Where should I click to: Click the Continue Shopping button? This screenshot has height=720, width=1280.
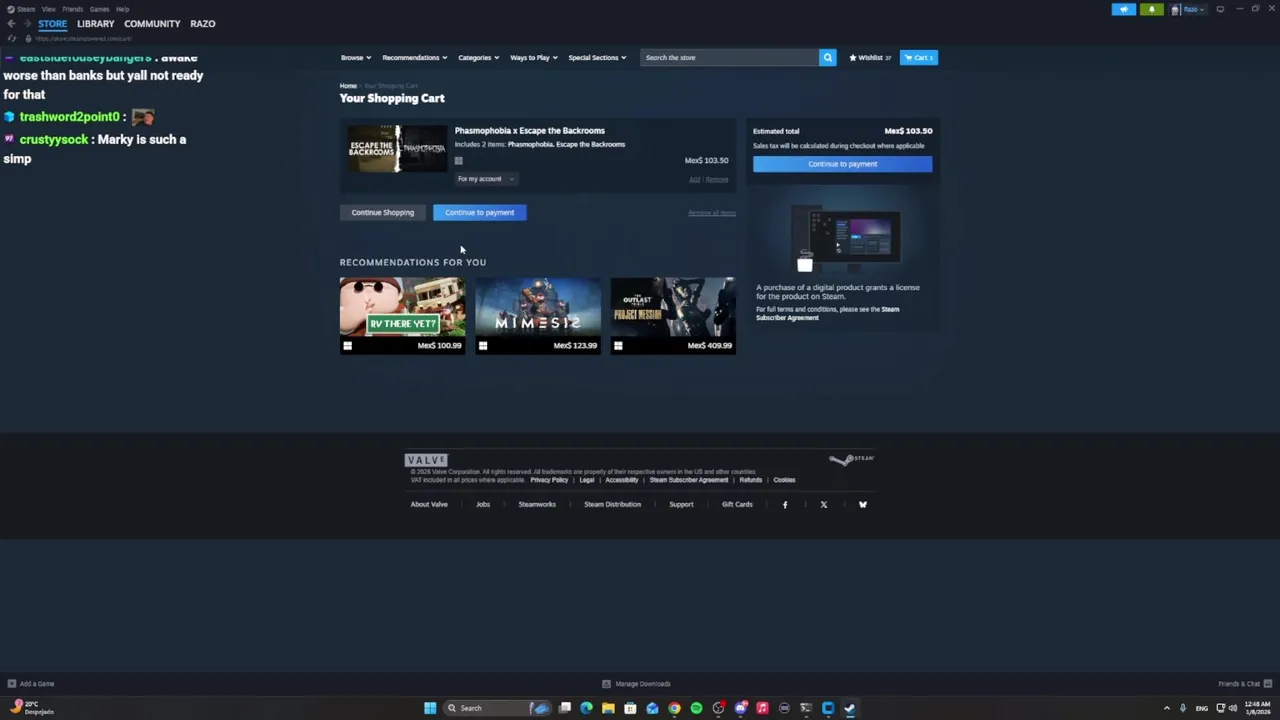382,212
